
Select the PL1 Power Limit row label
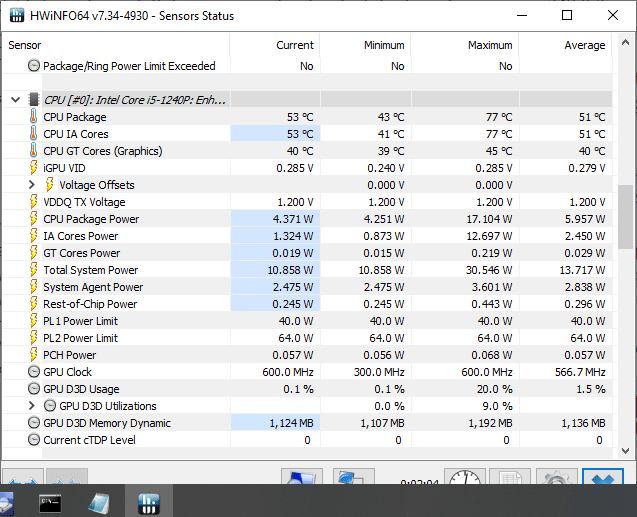pos(80,321)
